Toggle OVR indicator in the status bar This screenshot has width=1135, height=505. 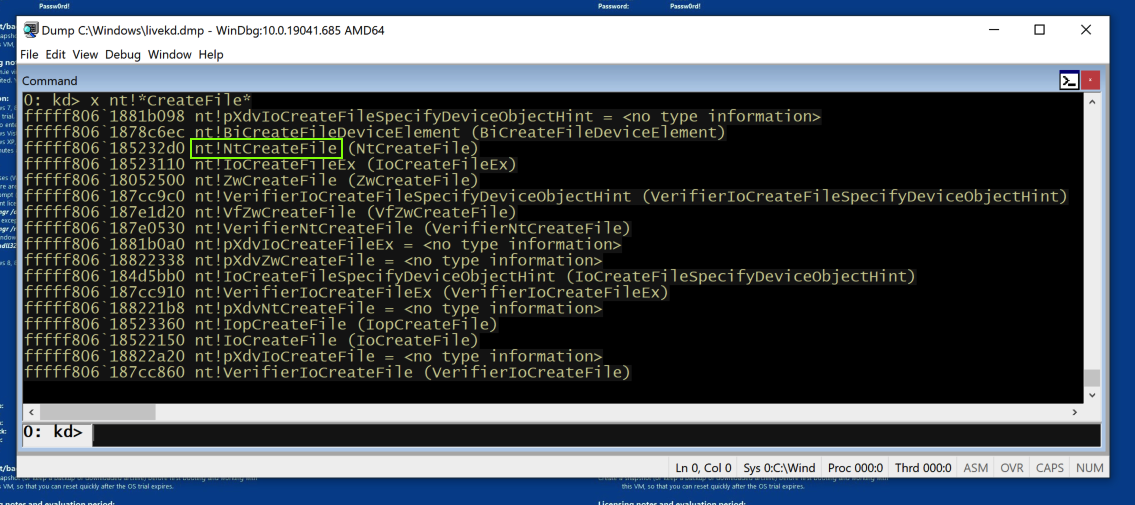pyautogui.click(x=1011, y=468)
